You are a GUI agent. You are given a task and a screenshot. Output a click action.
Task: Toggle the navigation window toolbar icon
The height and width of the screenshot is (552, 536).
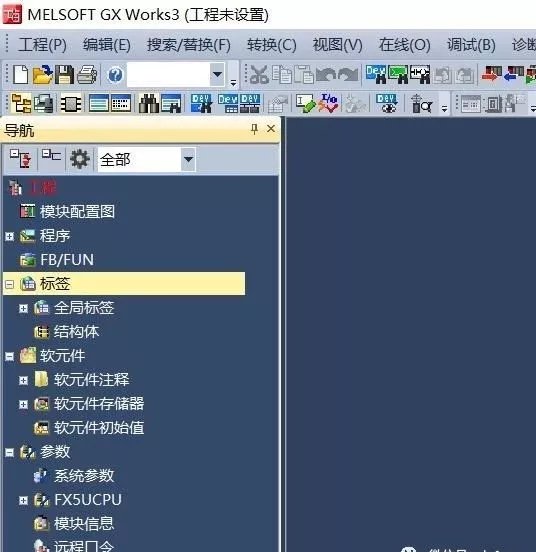pyautogui.click(x=21, y=104)
